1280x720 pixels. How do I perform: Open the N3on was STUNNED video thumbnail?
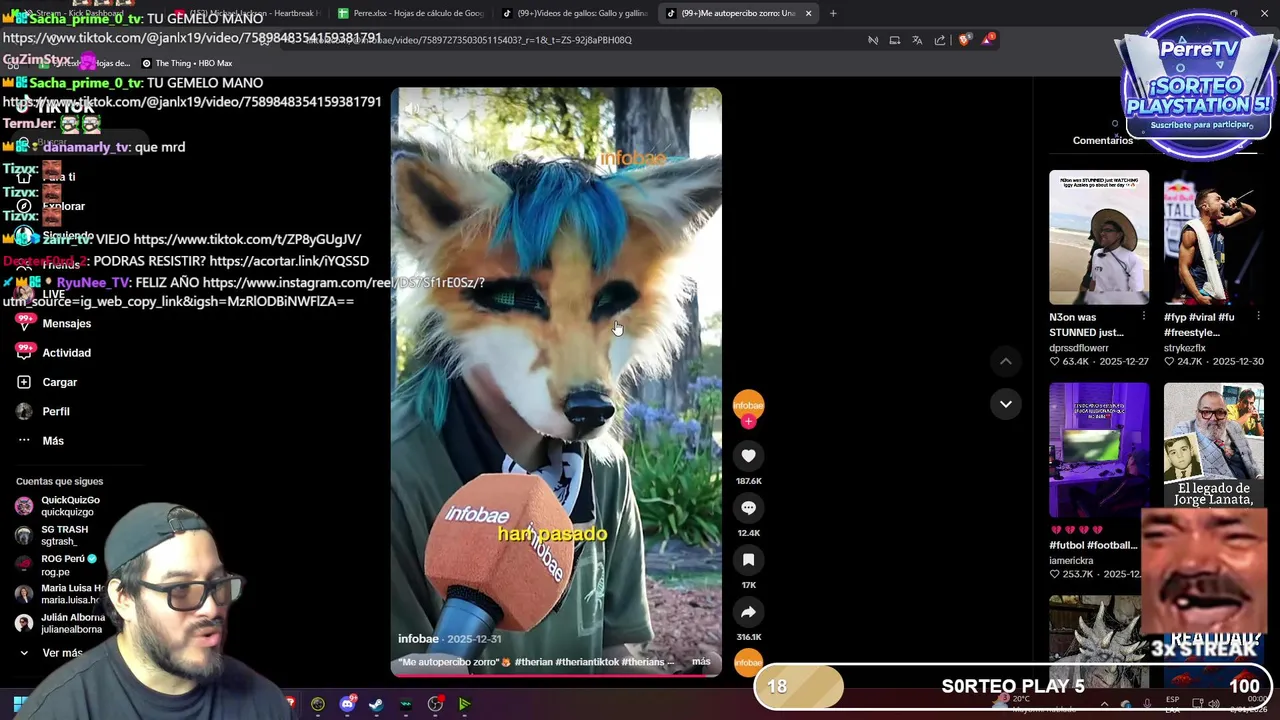point(1099,237)
